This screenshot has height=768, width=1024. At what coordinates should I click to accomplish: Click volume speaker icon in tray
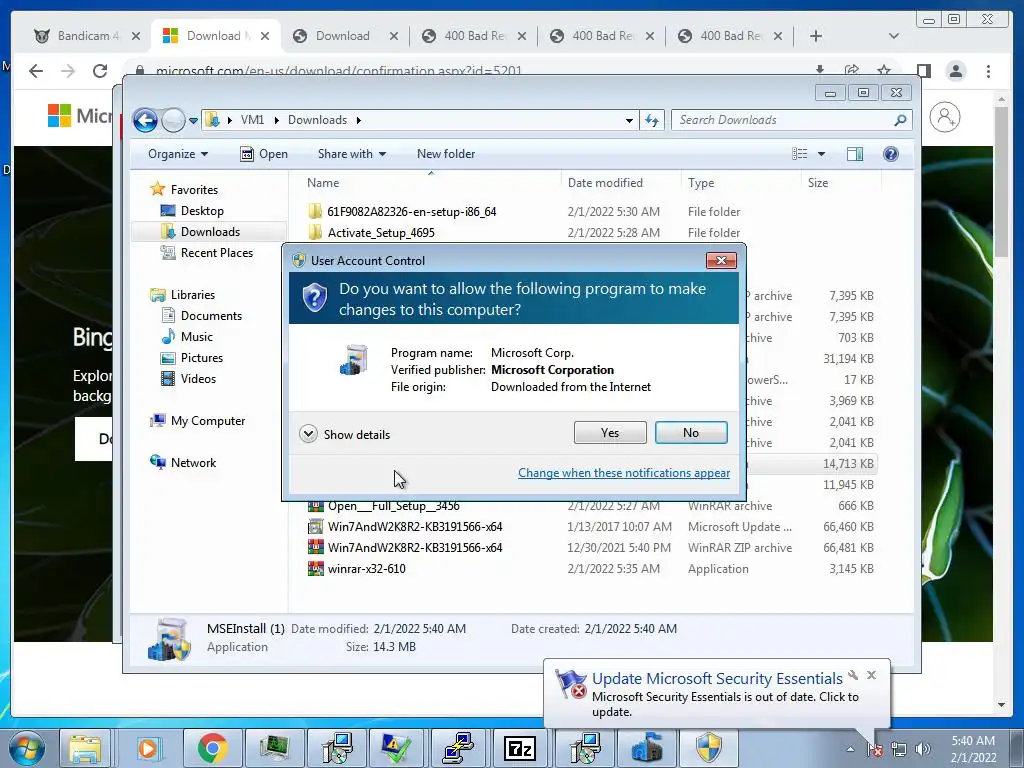[x=923, y=749]
